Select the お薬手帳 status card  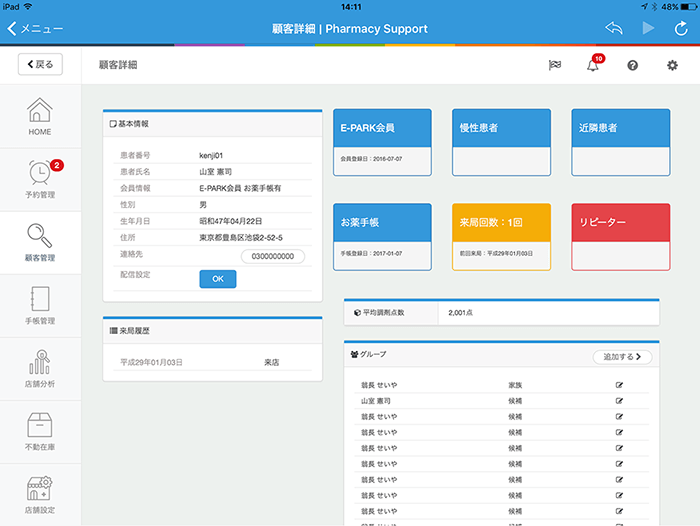click(x=382, y=237)
